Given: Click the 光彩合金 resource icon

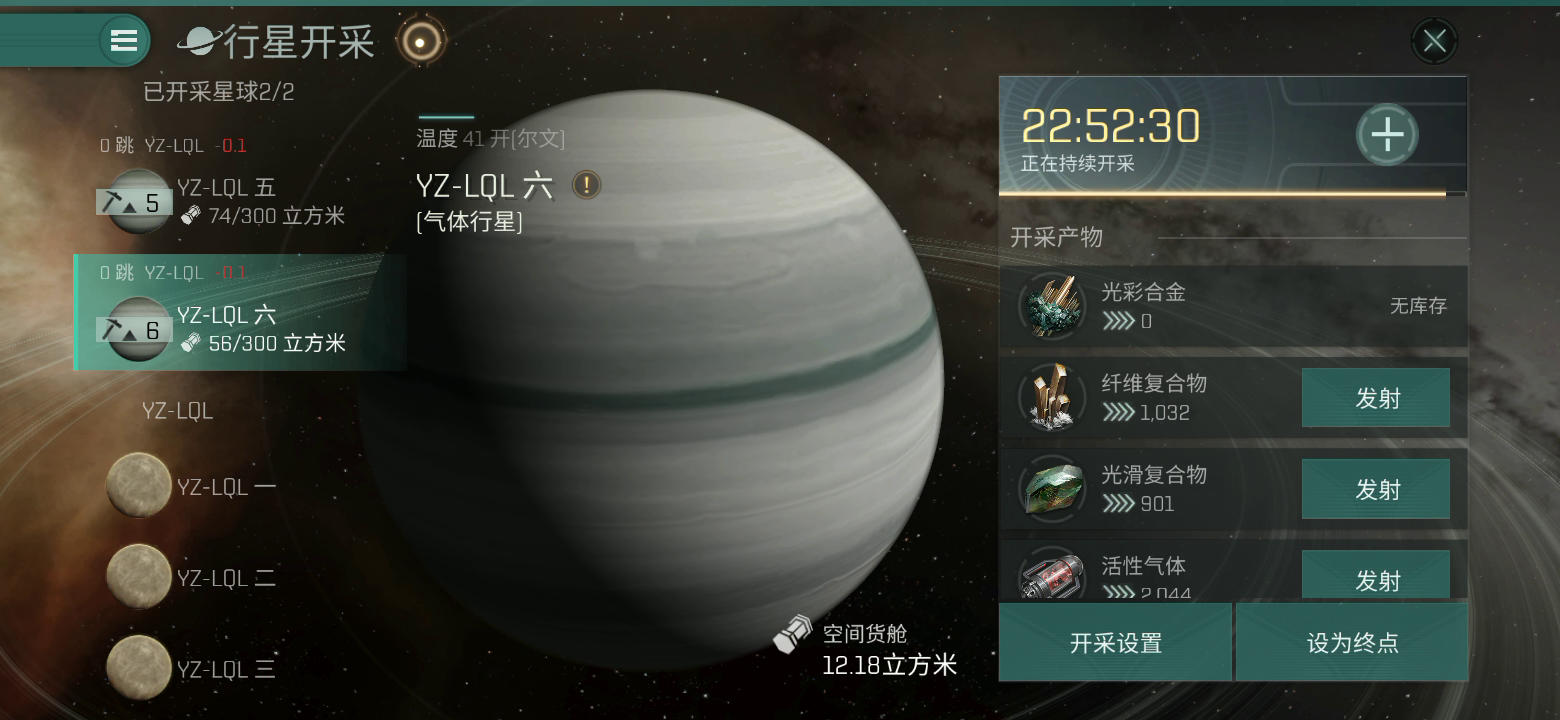Looking at the screenshot, I should [1052, 306].
